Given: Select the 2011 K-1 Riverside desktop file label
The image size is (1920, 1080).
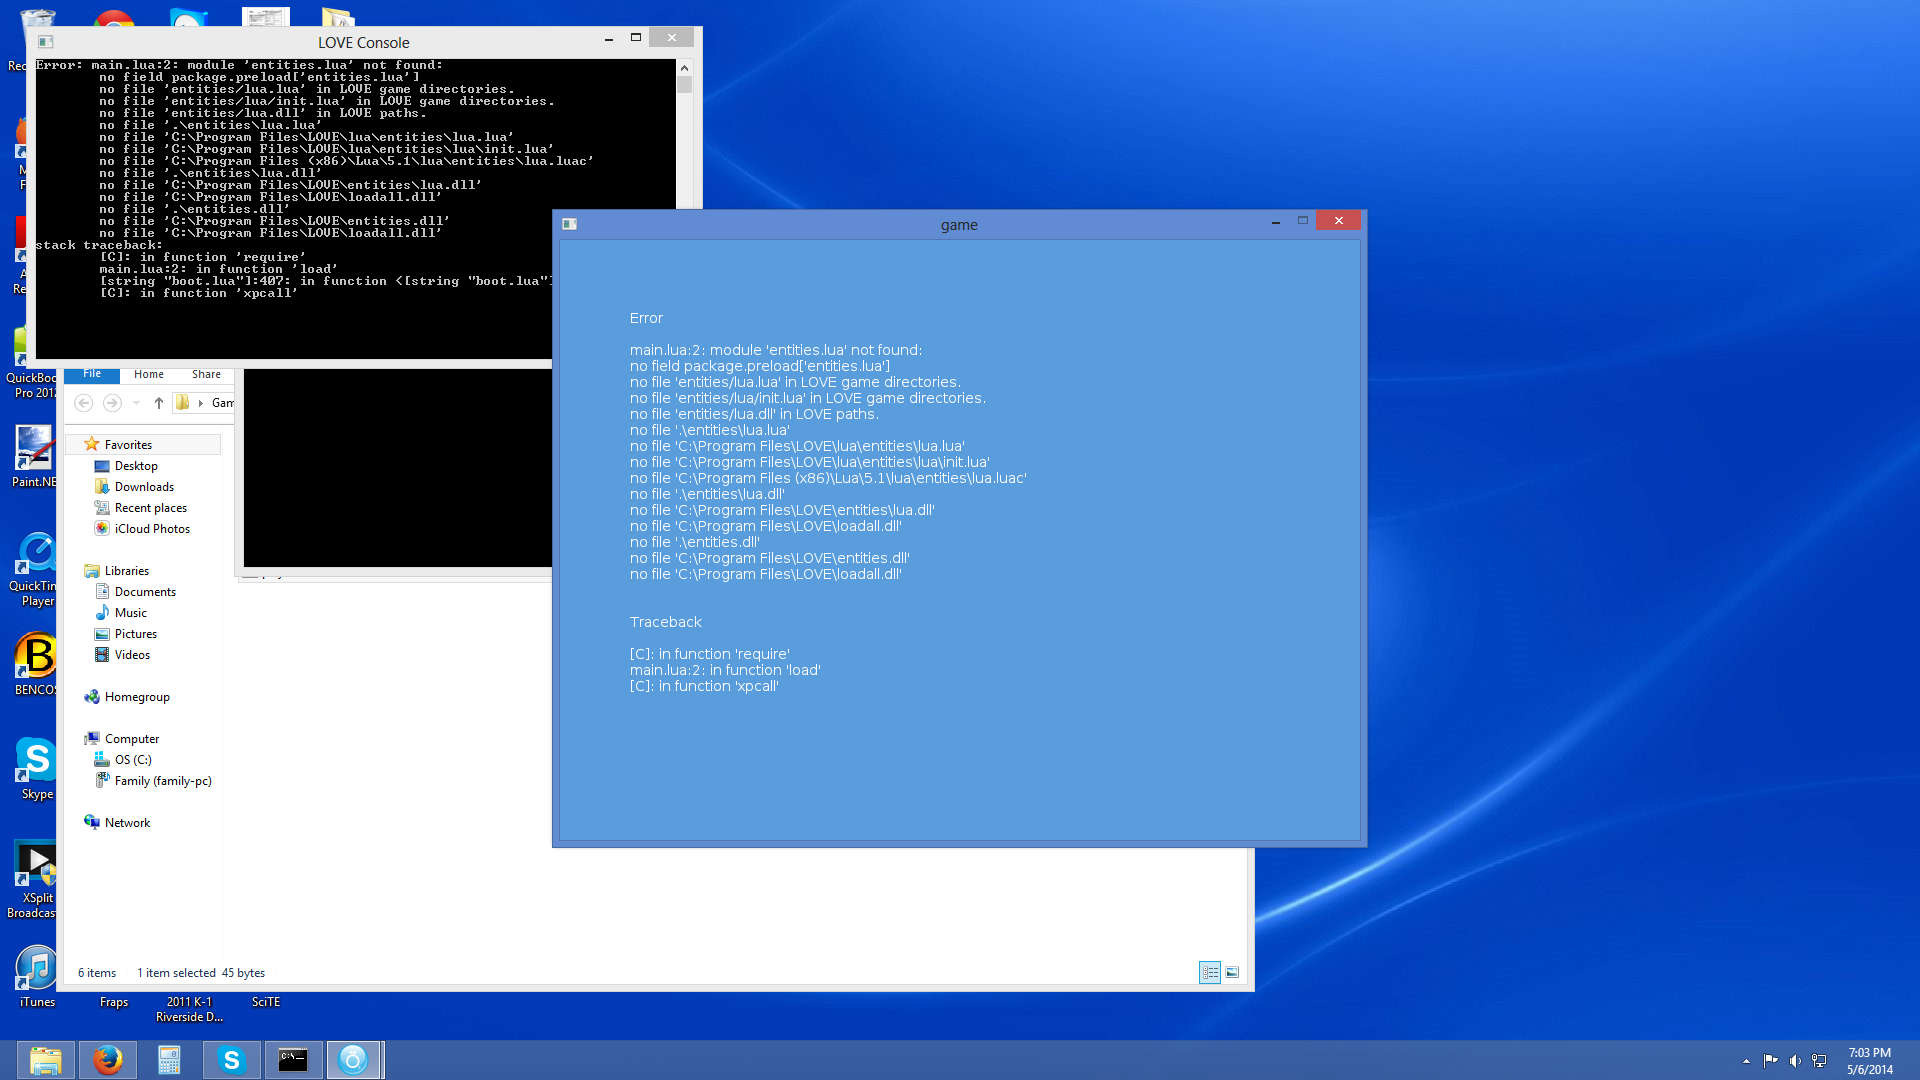Looking at the screenshot, I should [x=189, y=1009].
